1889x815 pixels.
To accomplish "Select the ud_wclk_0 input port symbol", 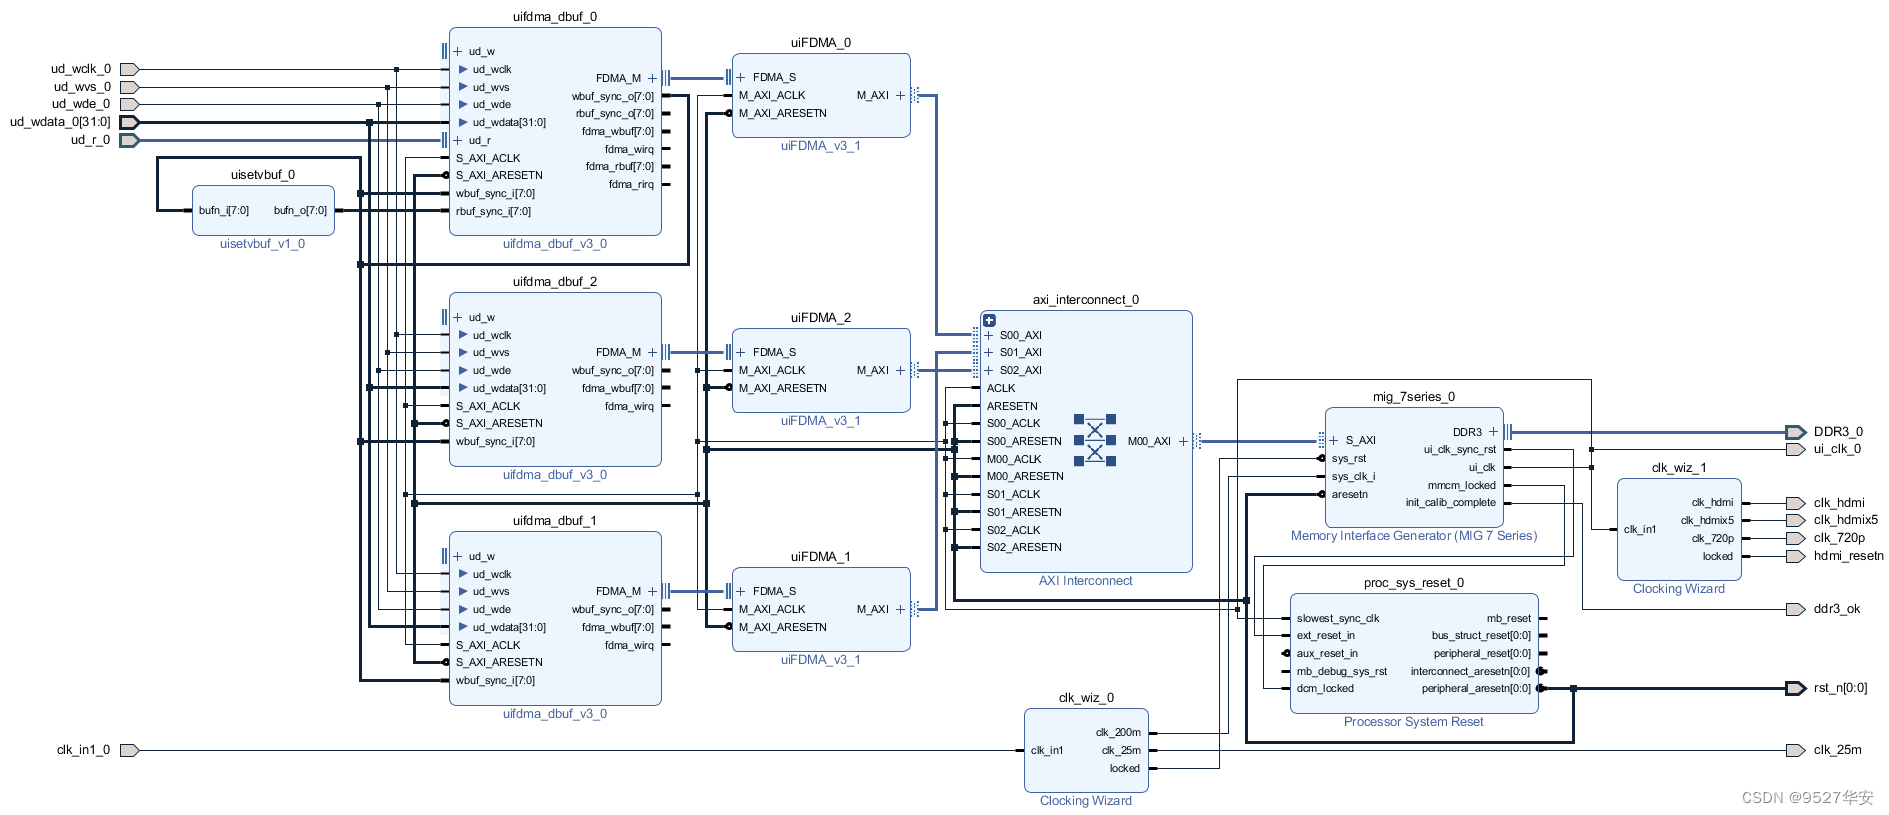I will (129, 69).
